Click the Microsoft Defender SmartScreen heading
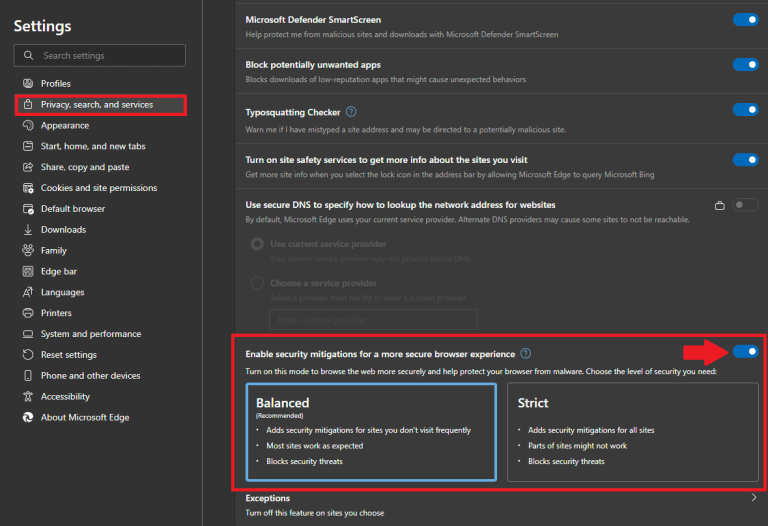 (313, 20)
